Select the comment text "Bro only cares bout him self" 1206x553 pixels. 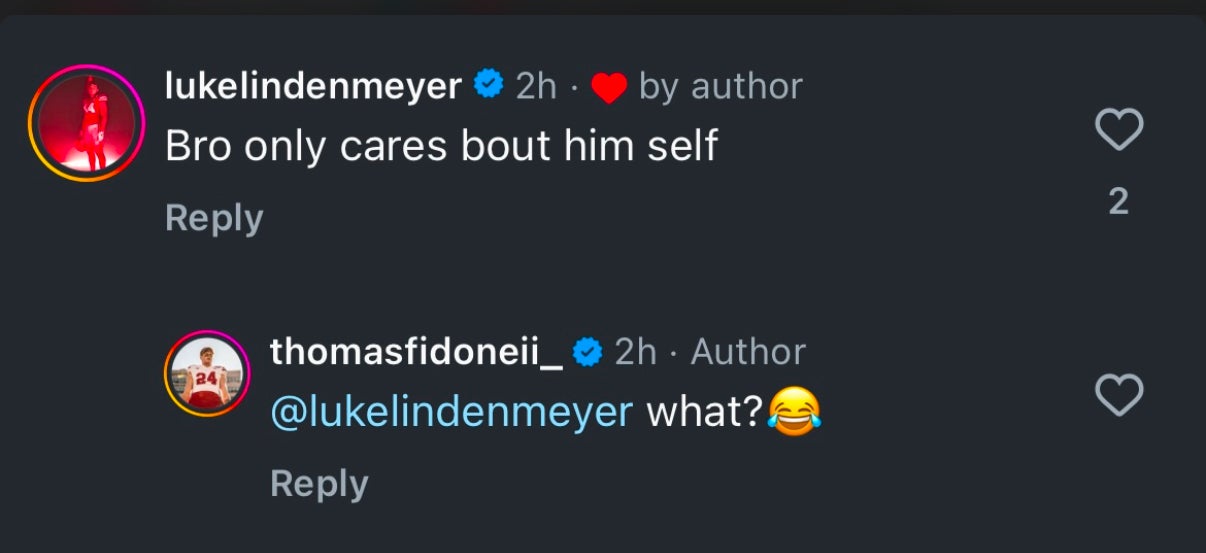pos(441,146)
